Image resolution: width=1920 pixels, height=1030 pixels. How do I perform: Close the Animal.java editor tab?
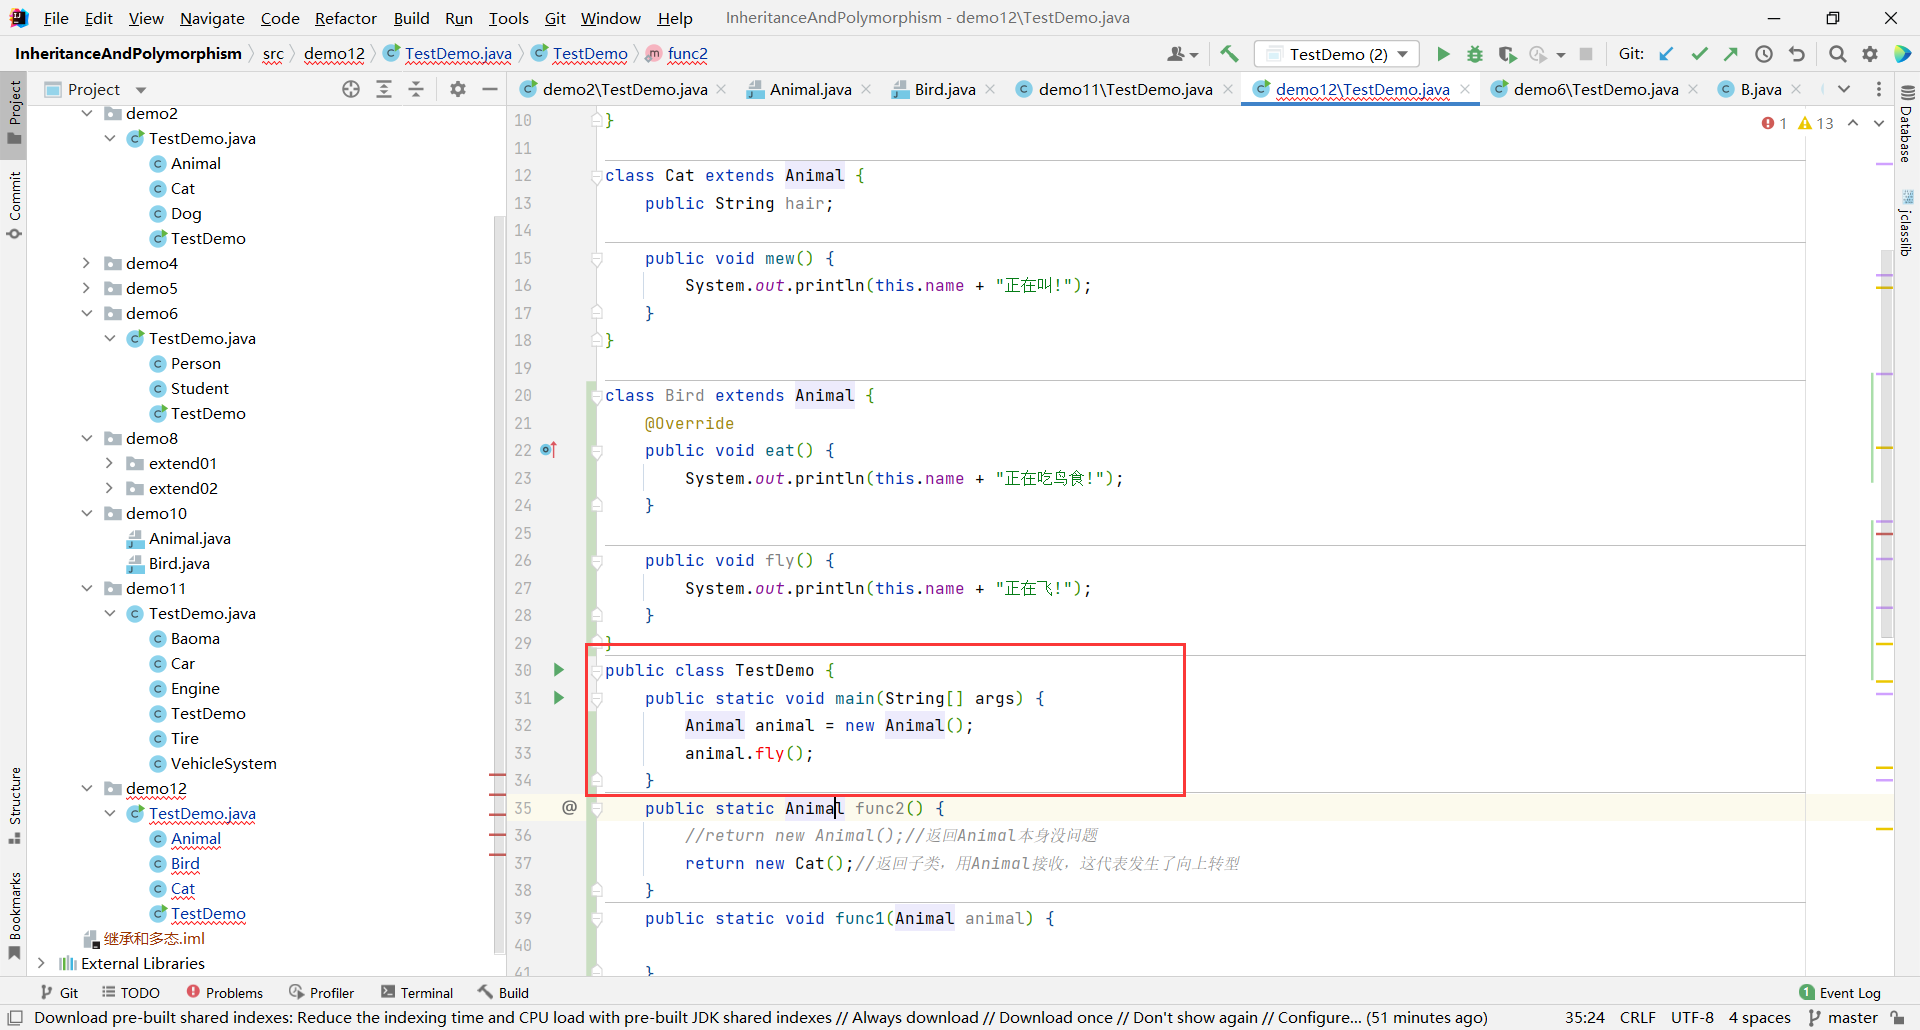[x=866, y=89]
